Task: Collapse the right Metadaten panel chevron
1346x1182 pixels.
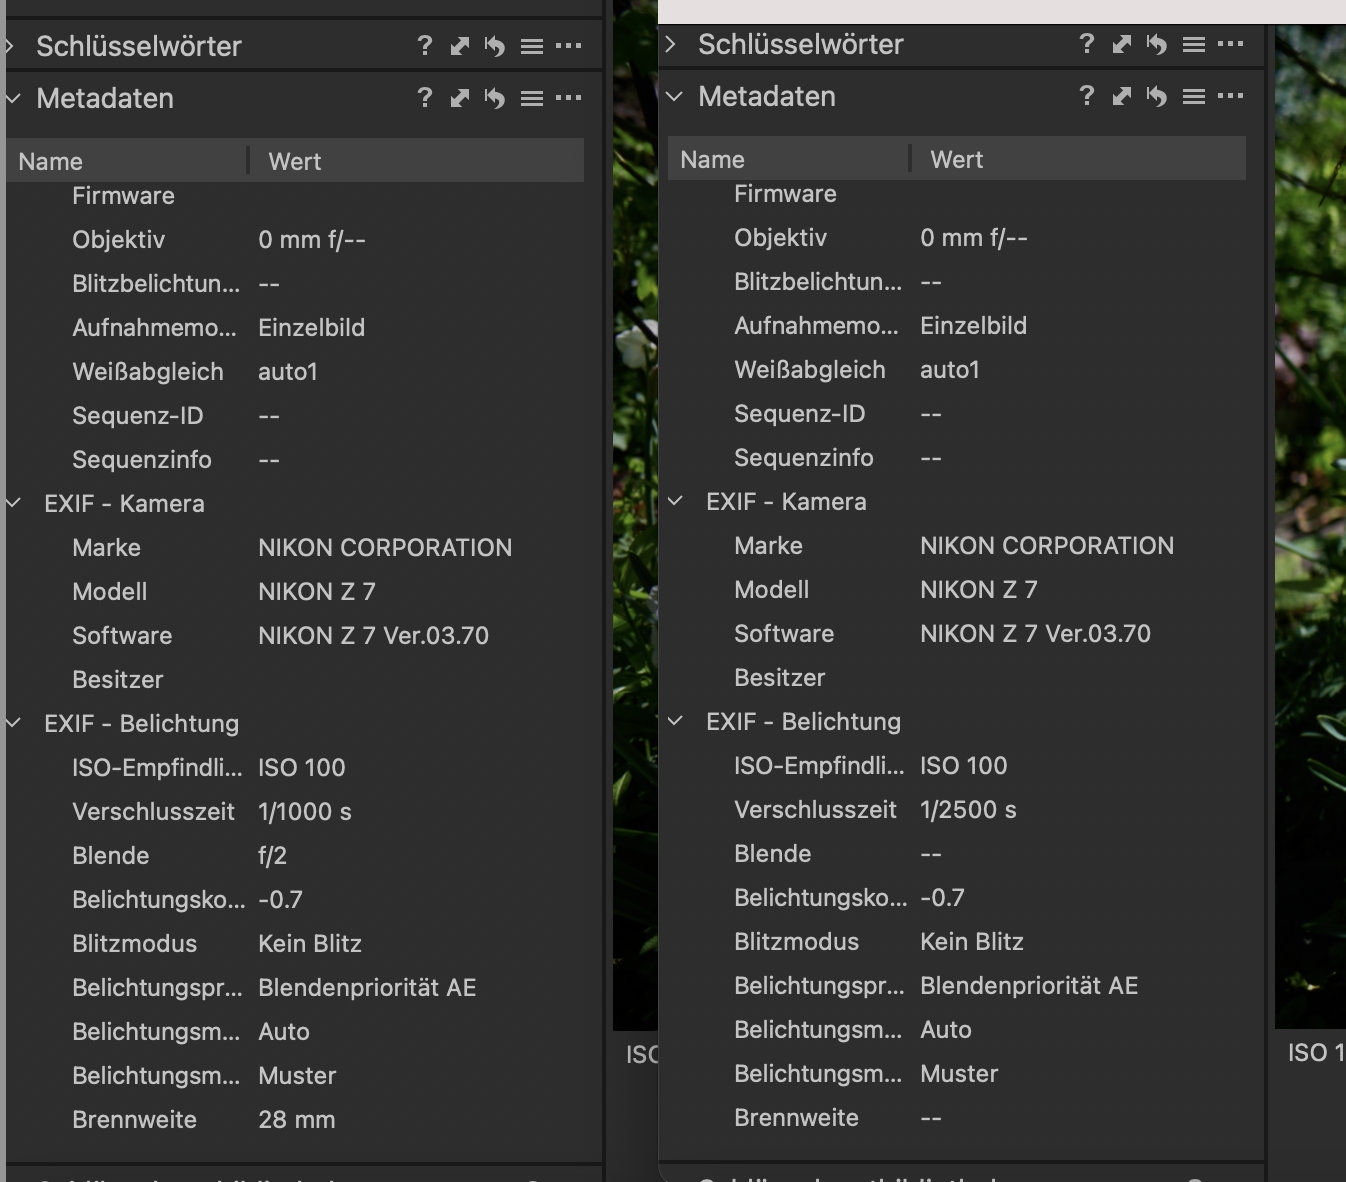Action: click(x=675, y=96)
